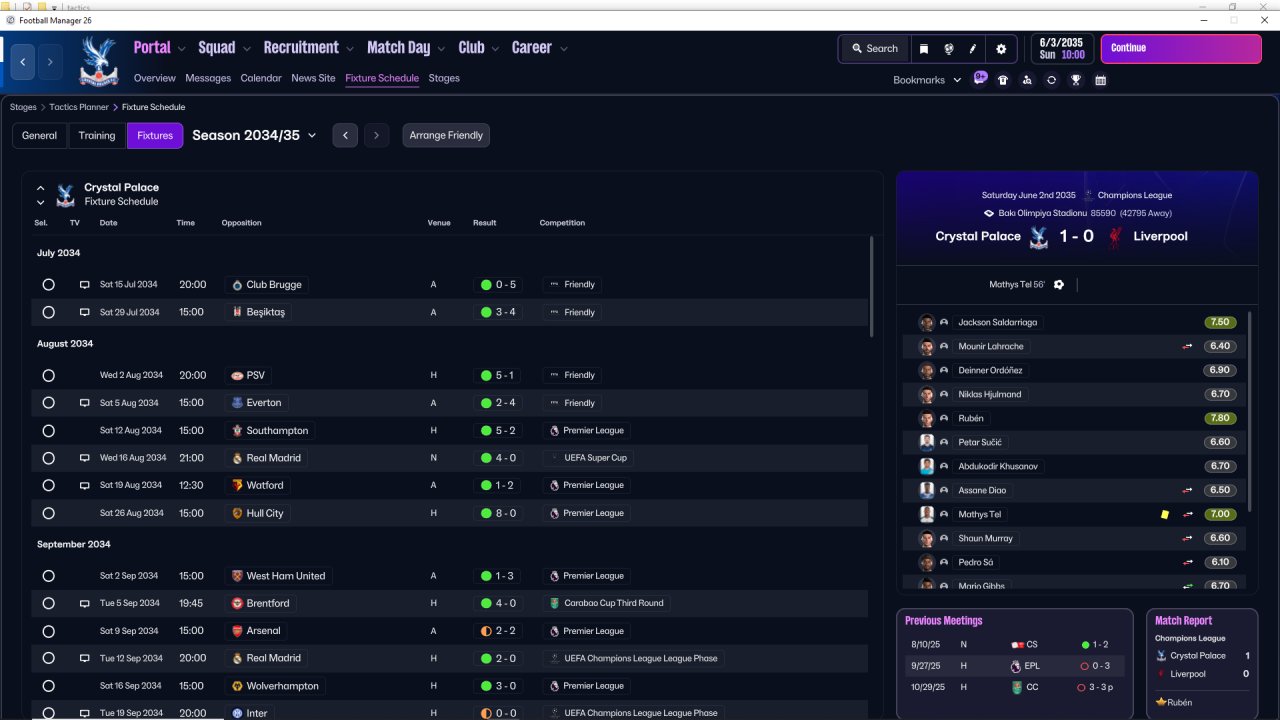
Task: Switch to the Stages tab
Action: [444, 78]
